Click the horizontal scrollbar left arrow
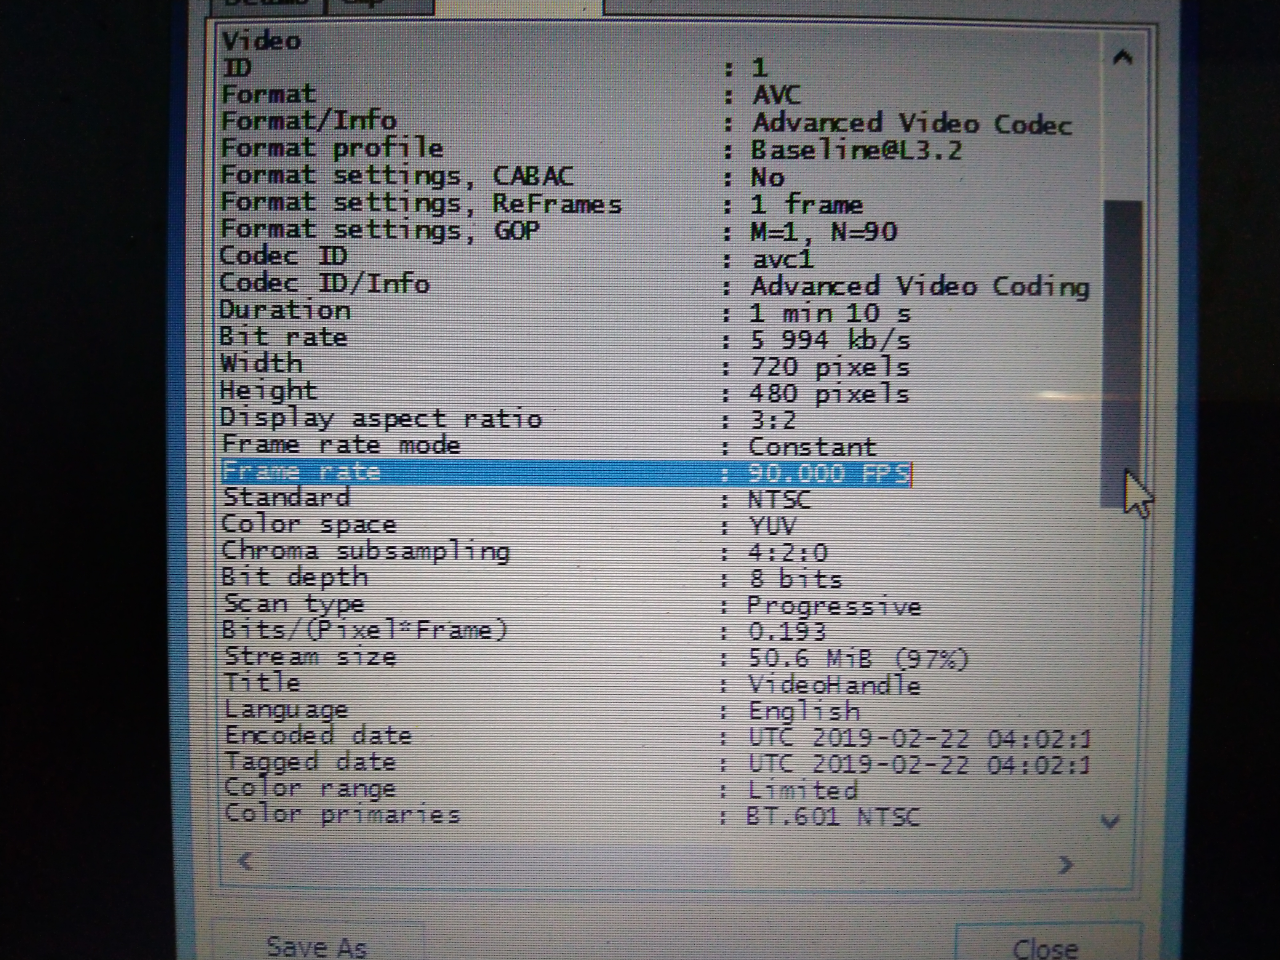This screenshot has height=960, width=1280. [245, 864]
